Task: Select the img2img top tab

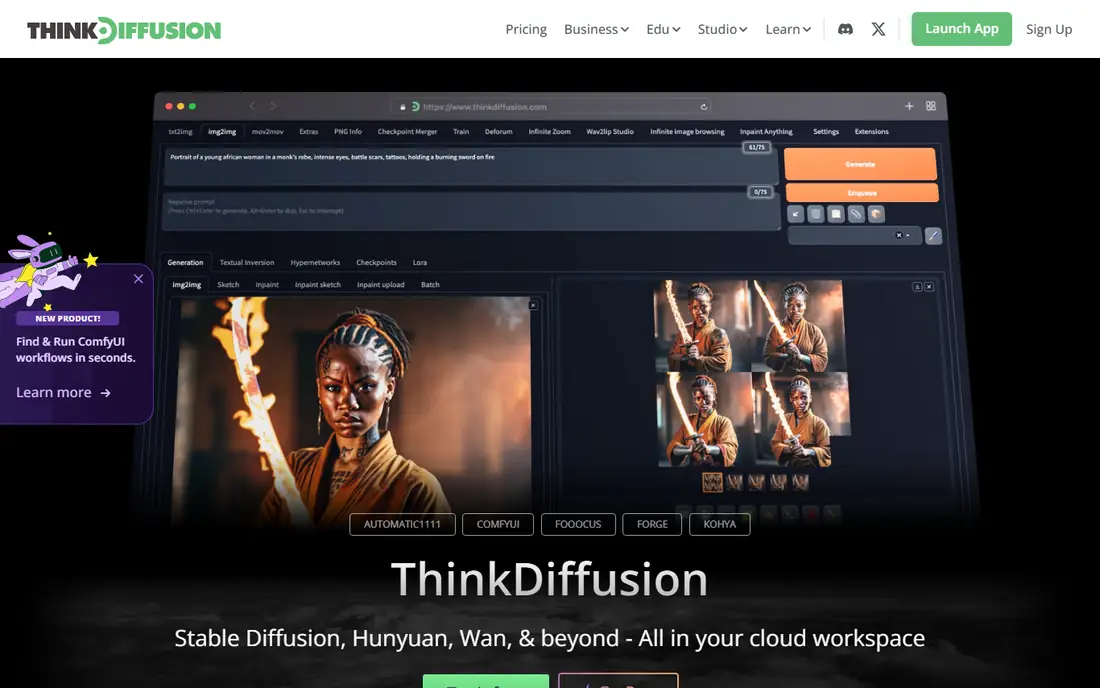Action: (222, 131)
